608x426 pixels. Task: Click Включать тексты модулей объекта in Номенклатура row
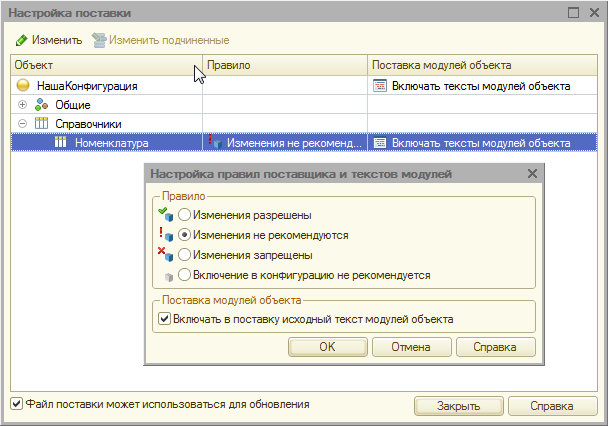point(481,143)
